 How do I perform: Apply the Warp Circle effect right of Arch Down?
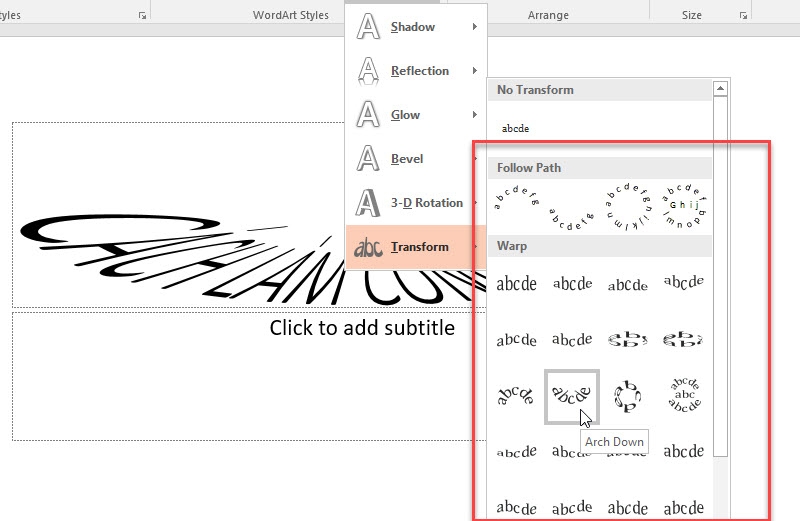tap(628, 396)
